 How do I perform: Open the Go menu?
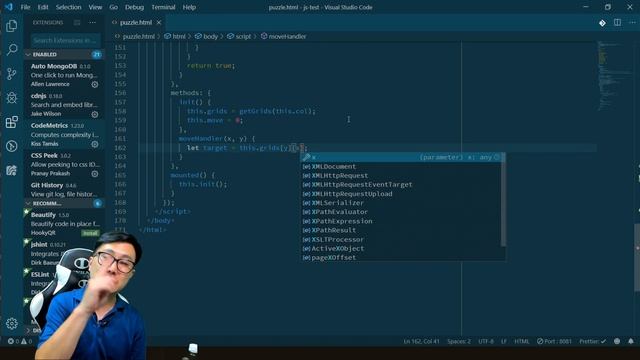113,7
